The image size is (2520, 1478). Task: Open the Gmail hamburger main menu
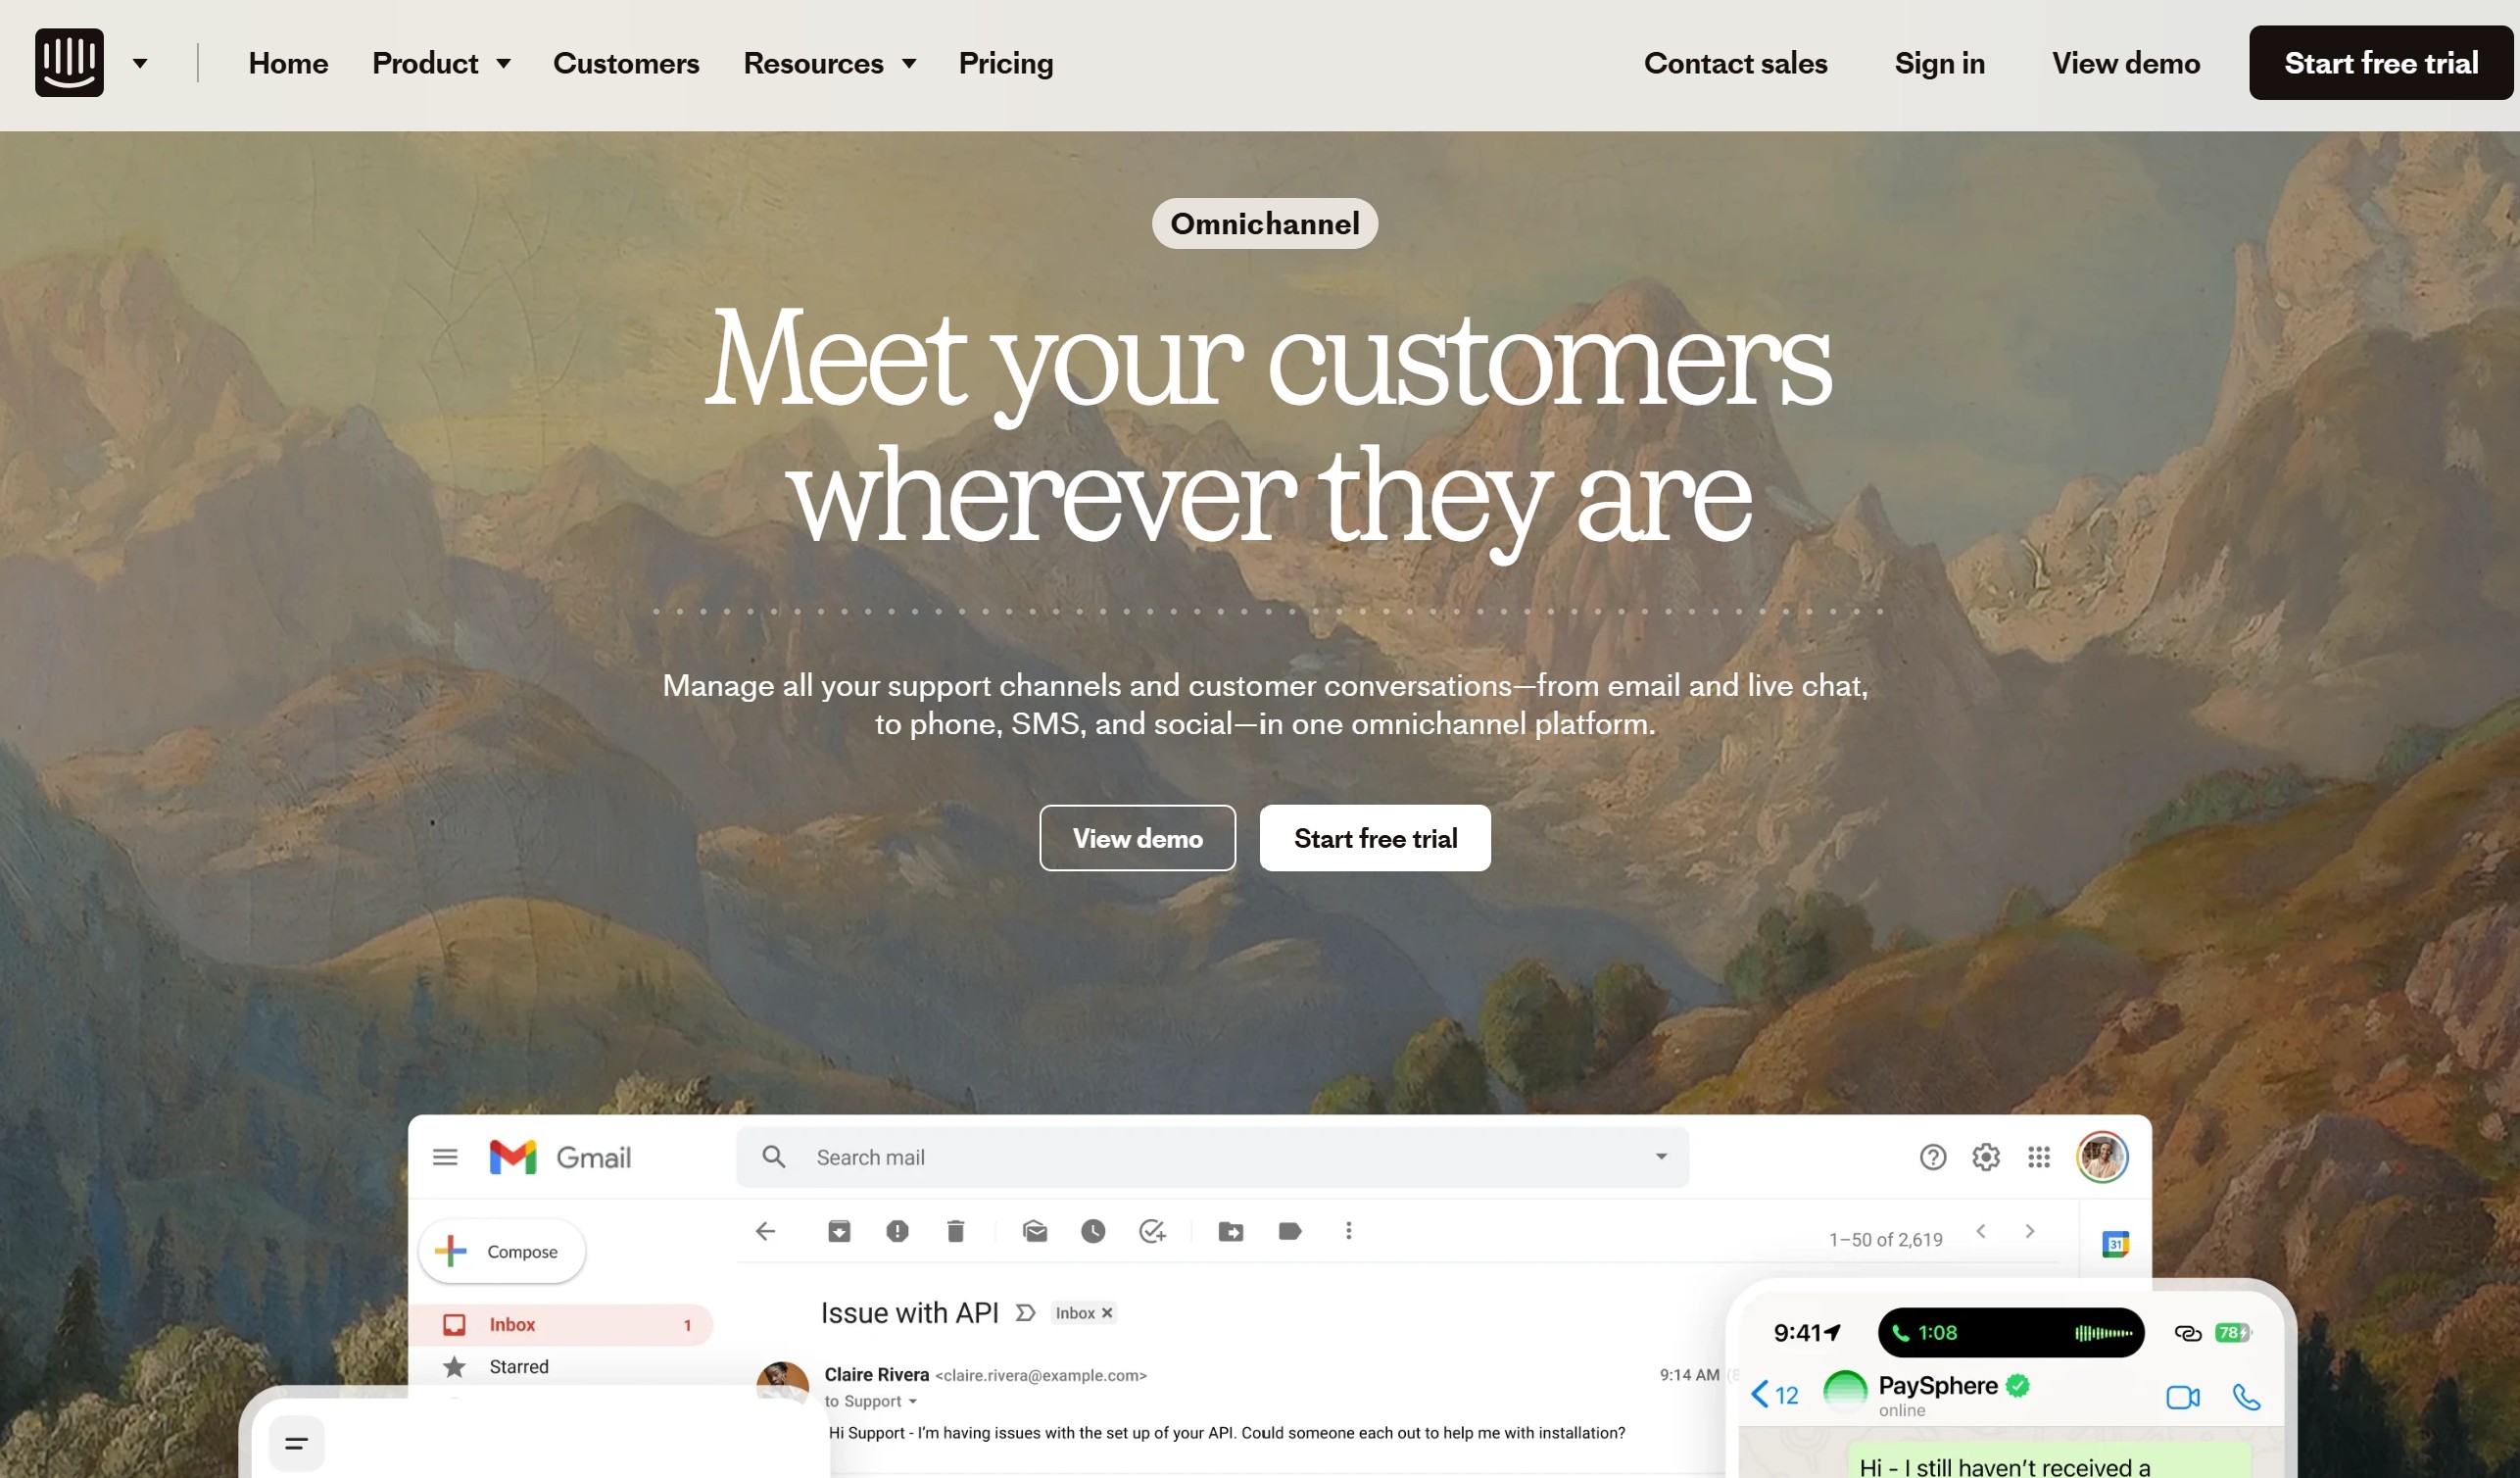445,1157
